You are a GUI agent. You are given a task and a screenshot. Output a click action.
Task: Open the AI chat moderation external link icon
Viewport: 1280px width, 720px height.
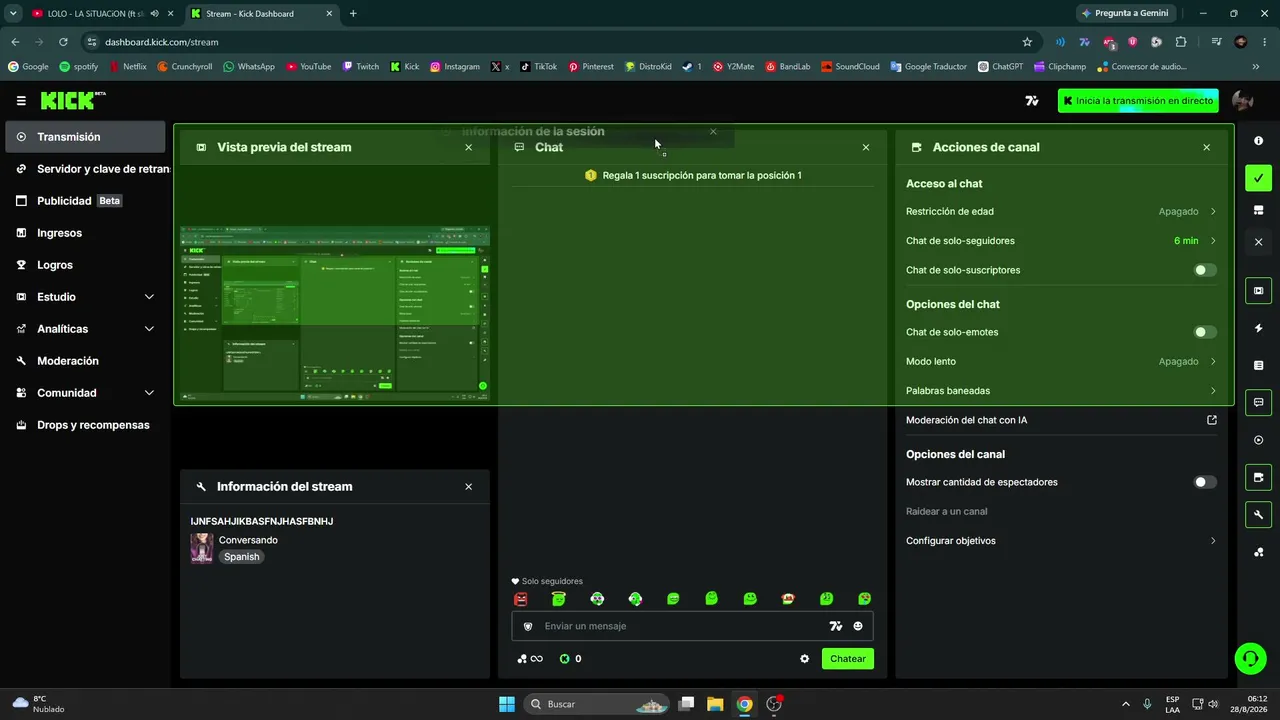[x=1212, y=420]
